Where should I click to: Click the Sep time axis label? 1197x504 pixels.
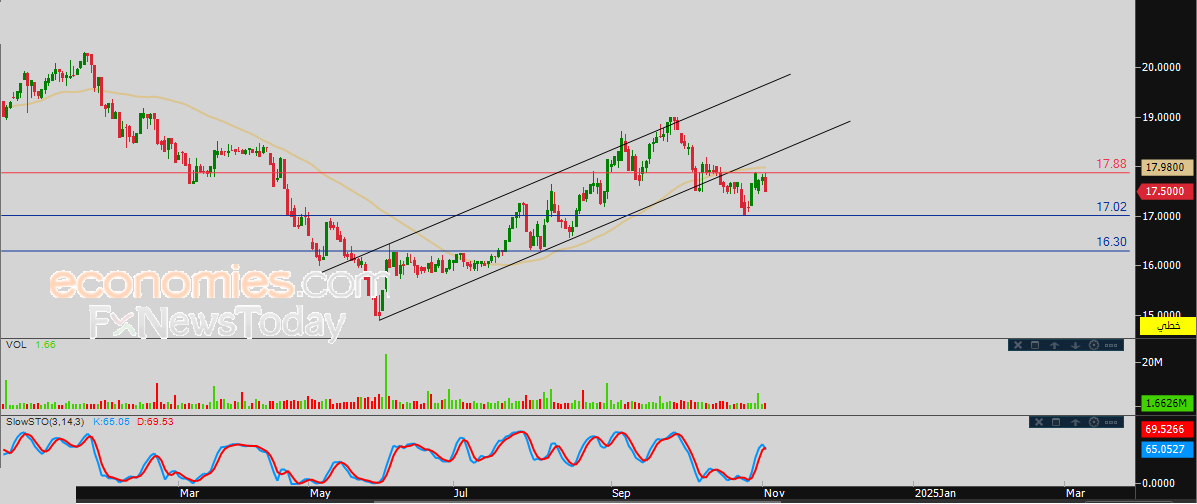point(622,494)
